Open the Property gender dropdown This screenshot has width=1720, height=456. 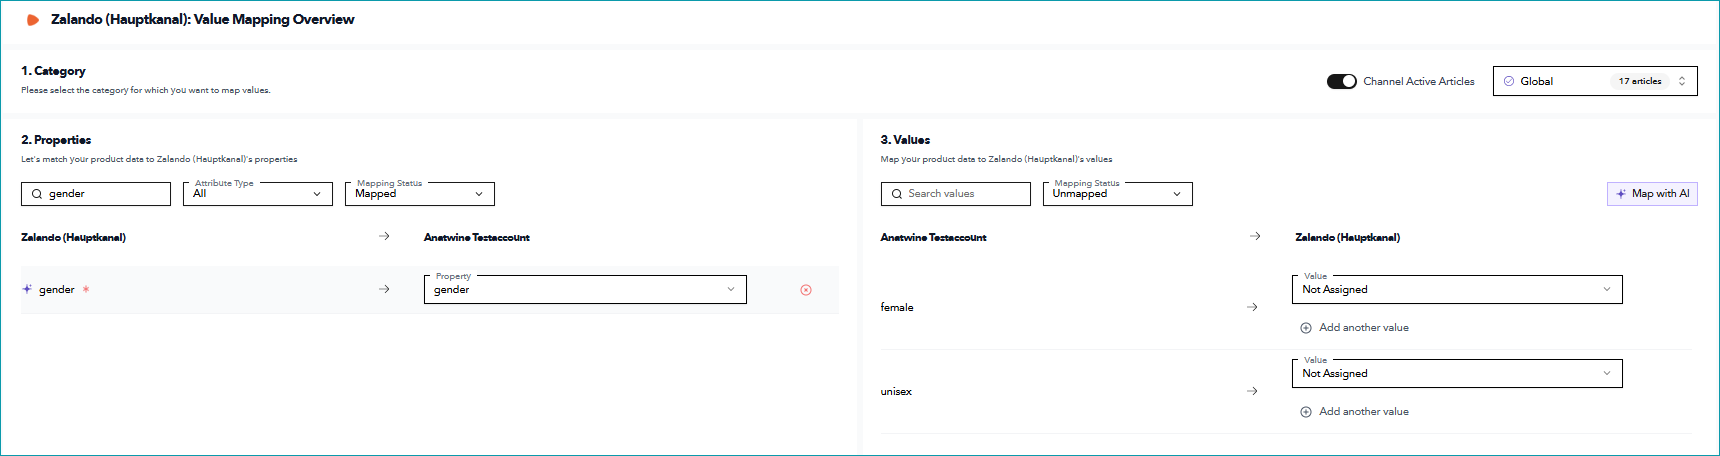(585, 289)
